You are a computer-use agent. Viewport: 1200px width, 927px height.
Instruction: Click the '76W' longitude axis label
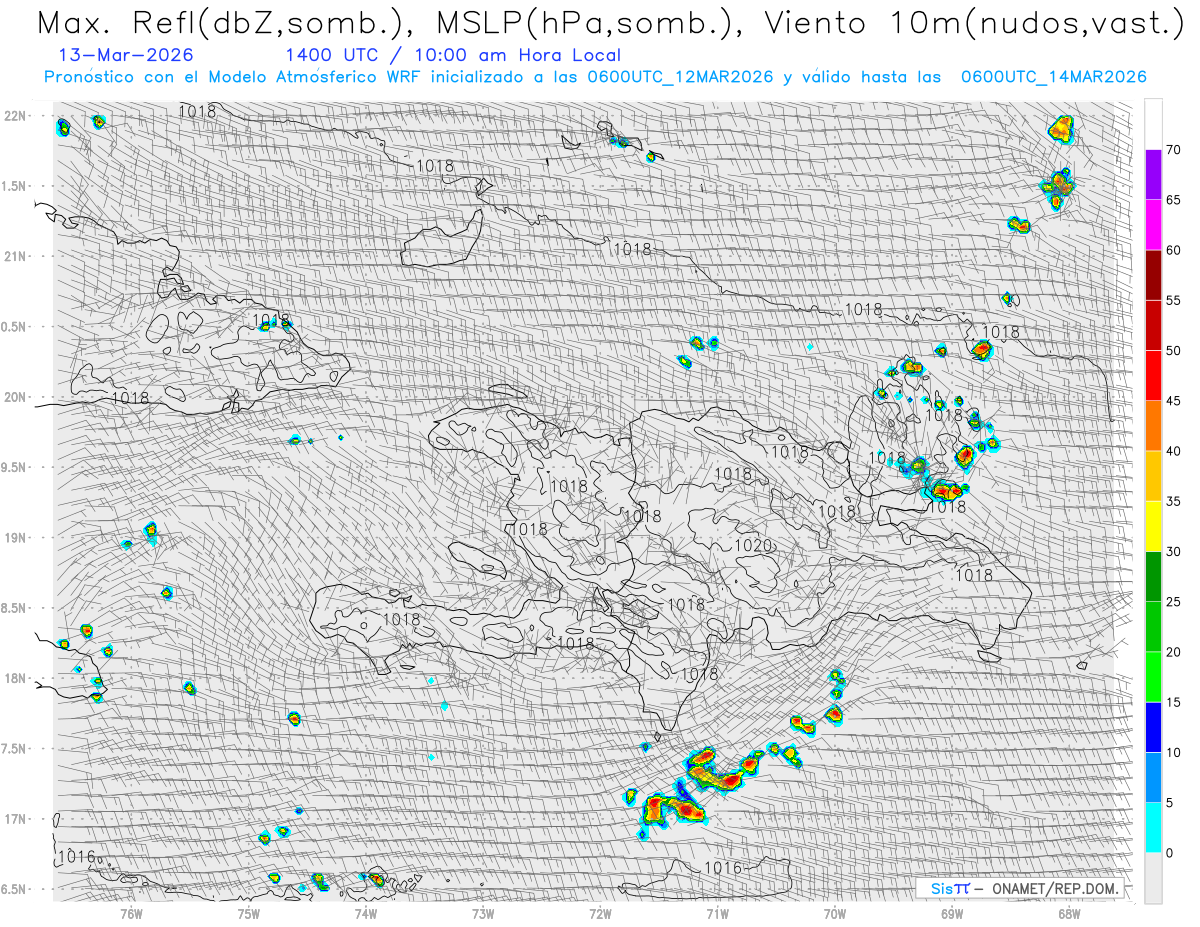click(x=131, y=913)
